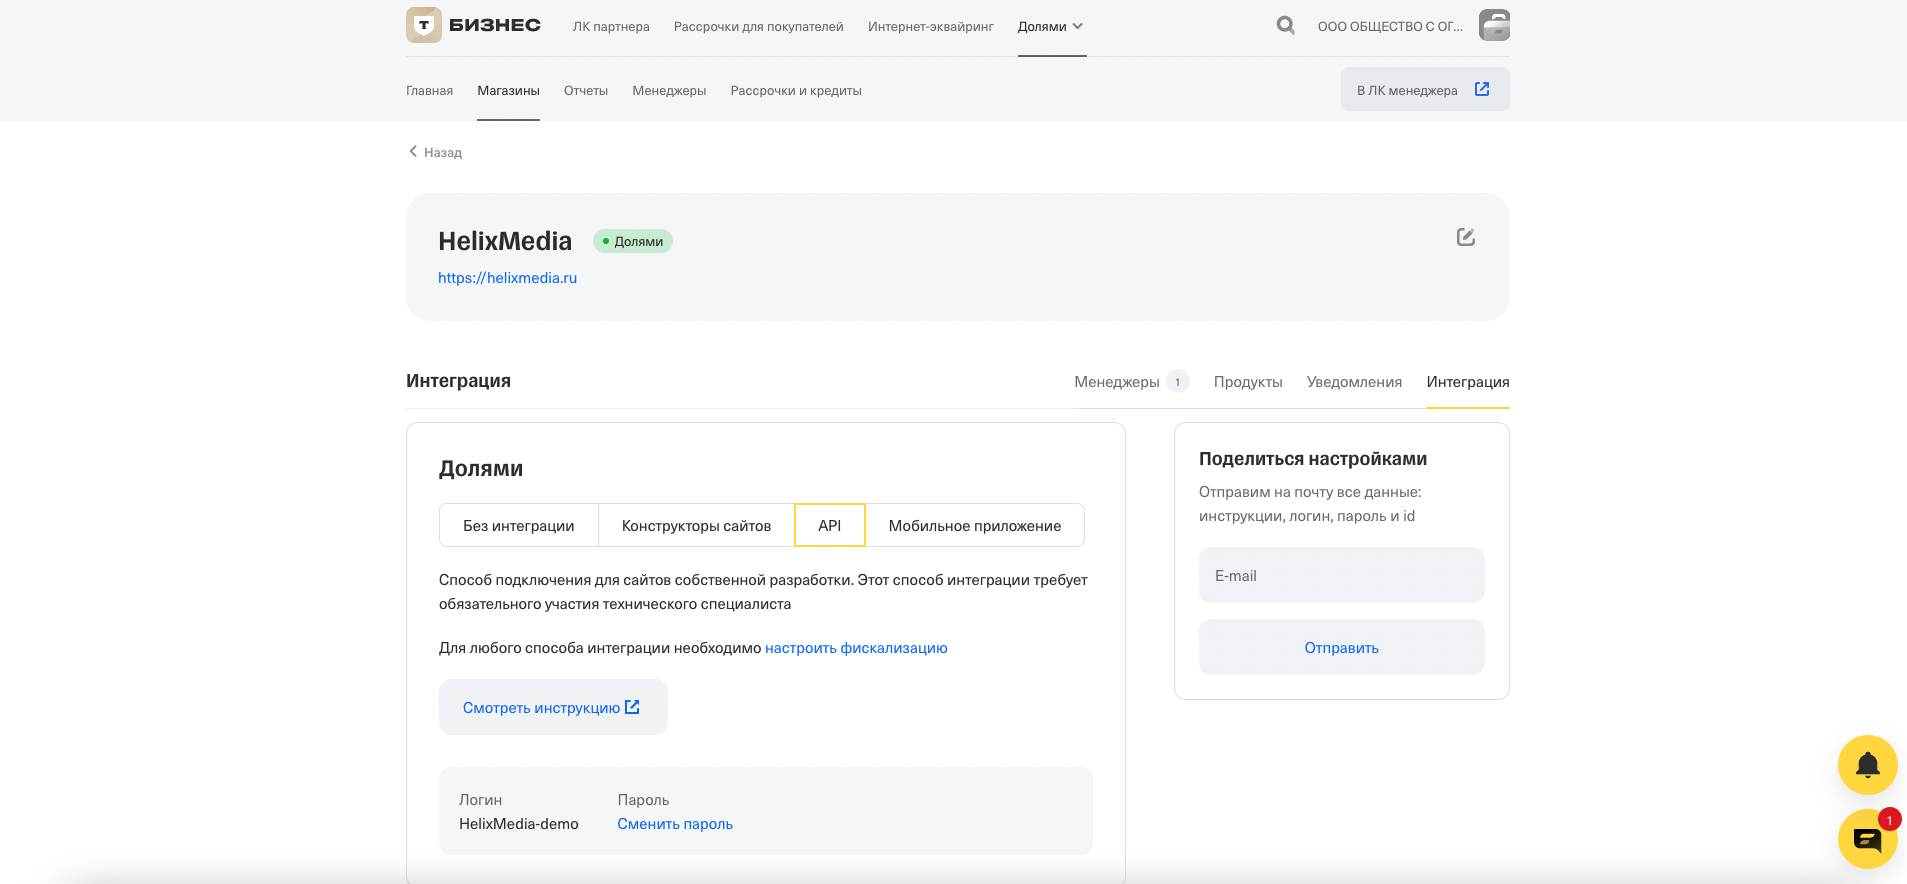Click the Смотреть инструкцию button

[553, 707]
